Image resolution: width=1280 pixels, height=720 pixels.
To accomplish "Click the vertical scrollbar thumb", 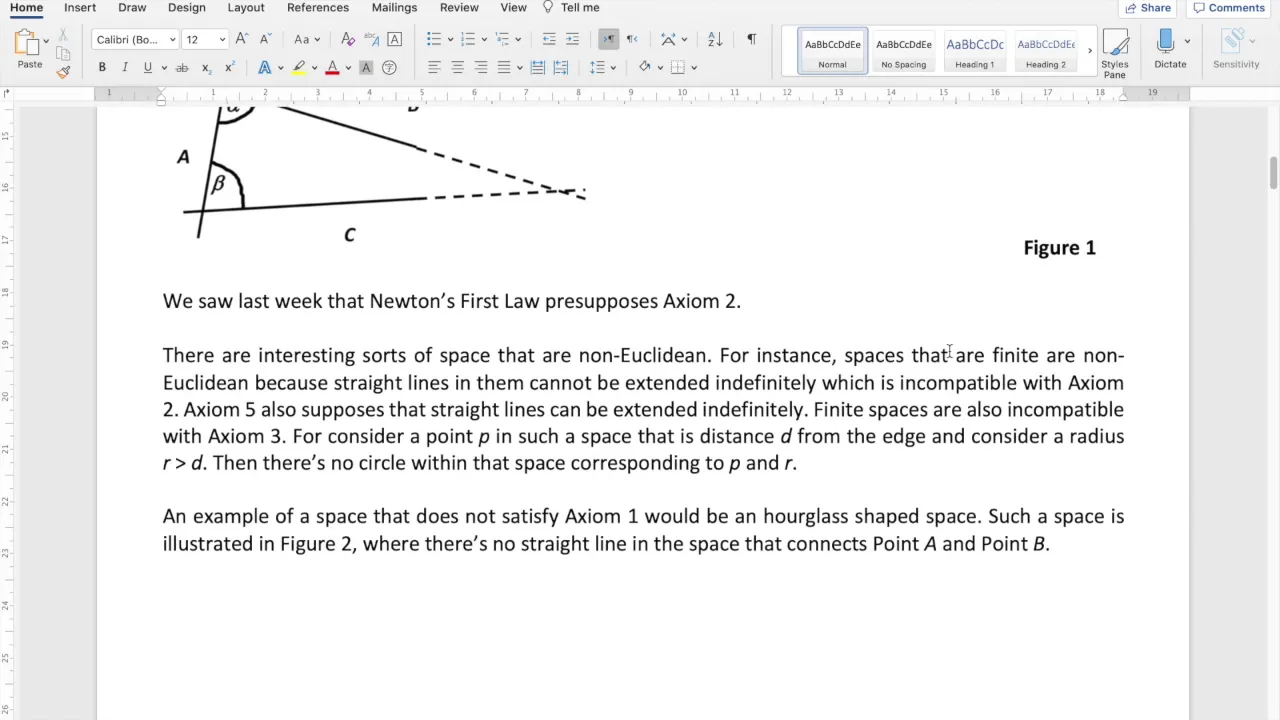I will point(1273,172).
